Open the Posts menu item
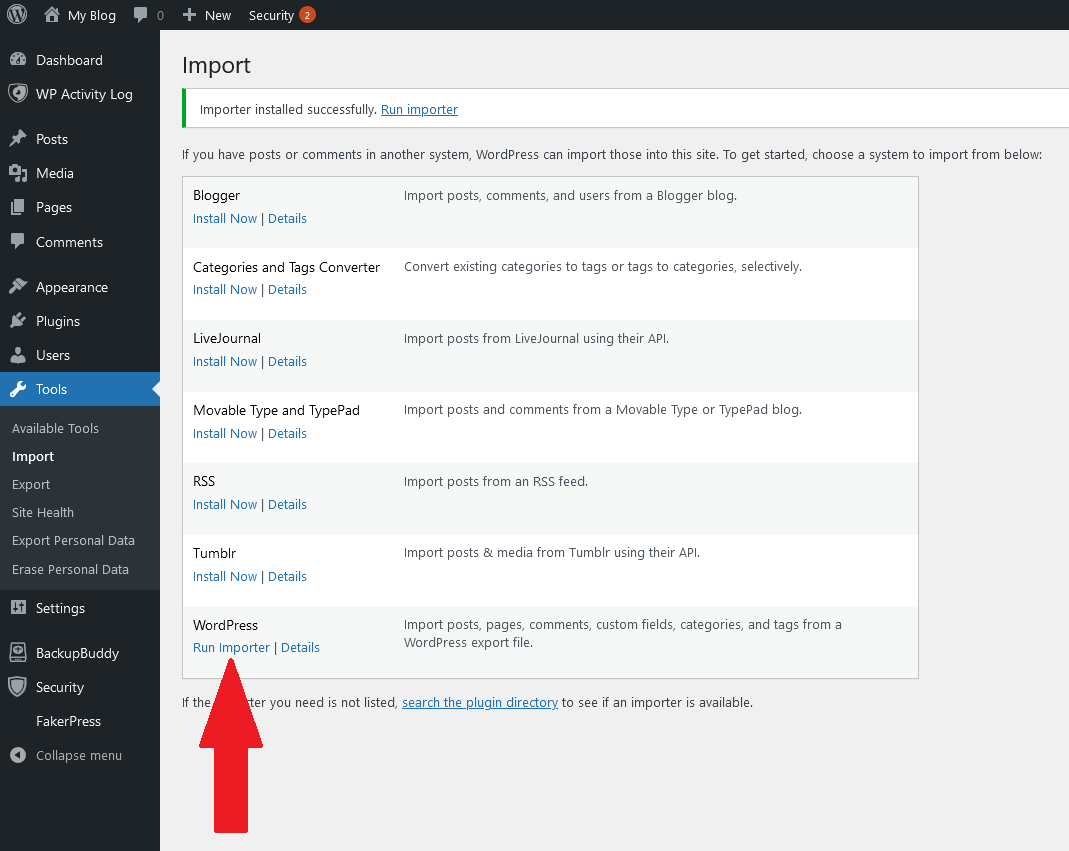Image resolution: width=1069 pixels, height=851 pixels. (52, 139)
